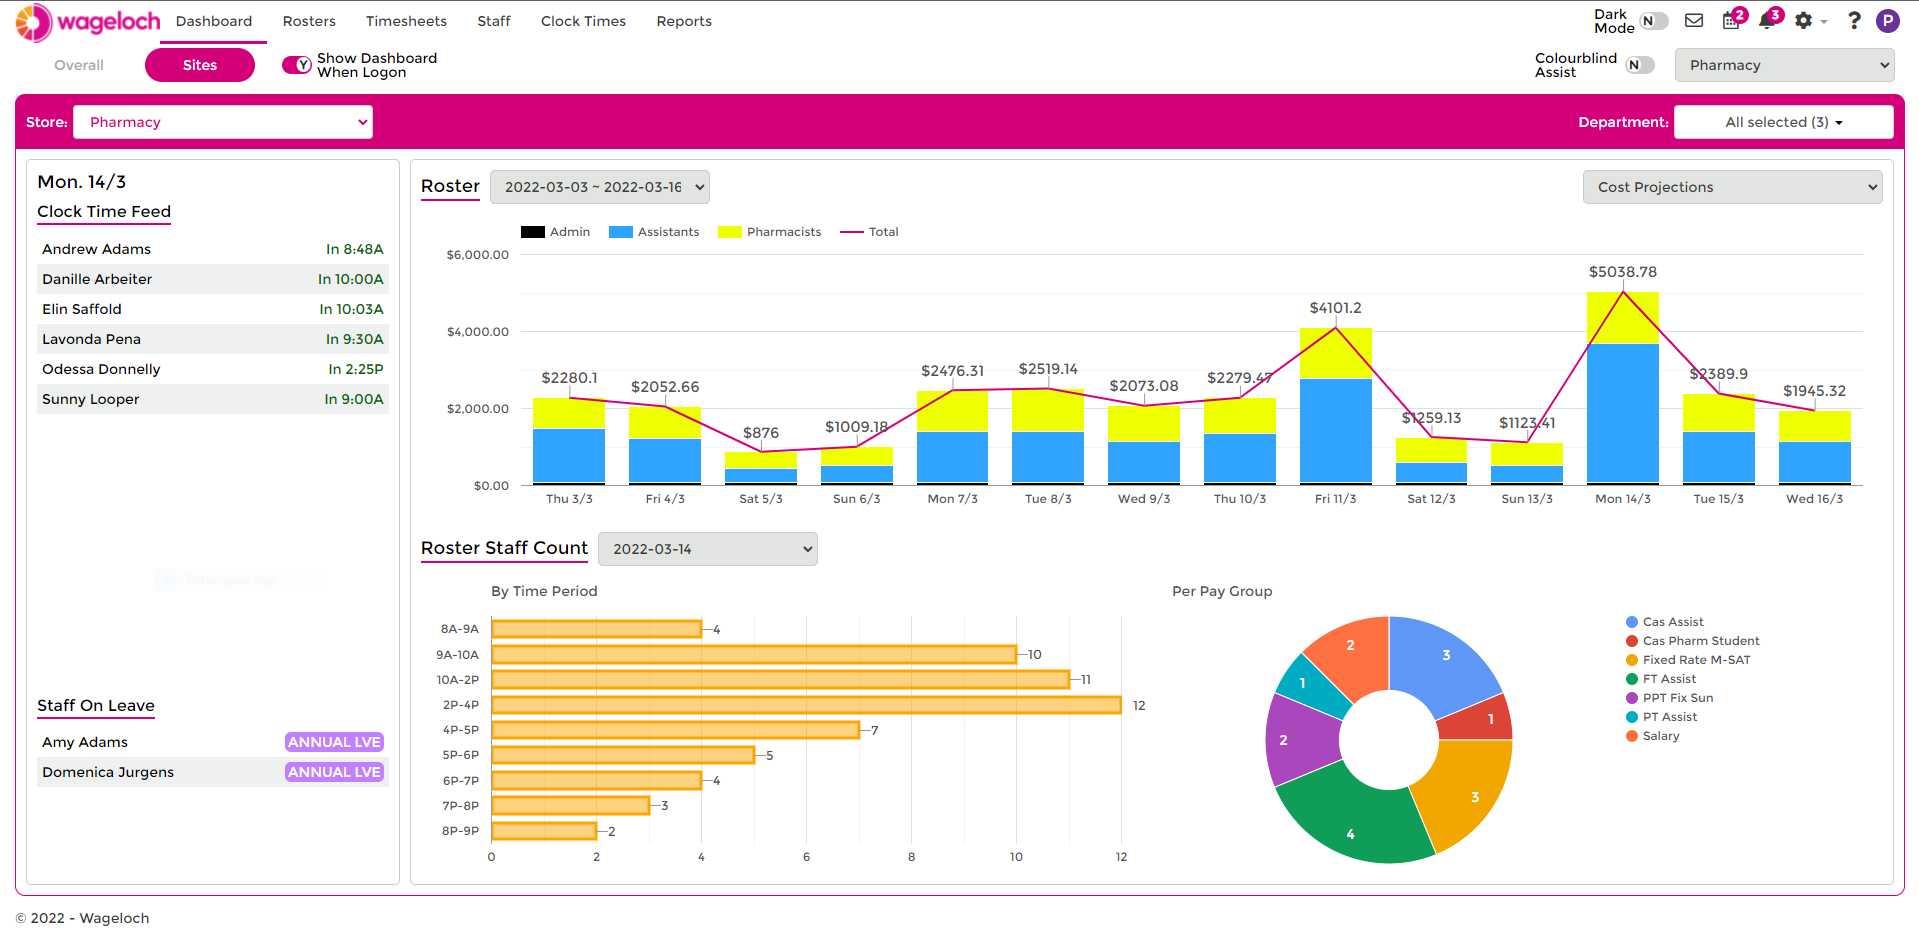Click Amy Adams ANNUAL LVE badge
1919x932 pixels.
pos(334,742)
